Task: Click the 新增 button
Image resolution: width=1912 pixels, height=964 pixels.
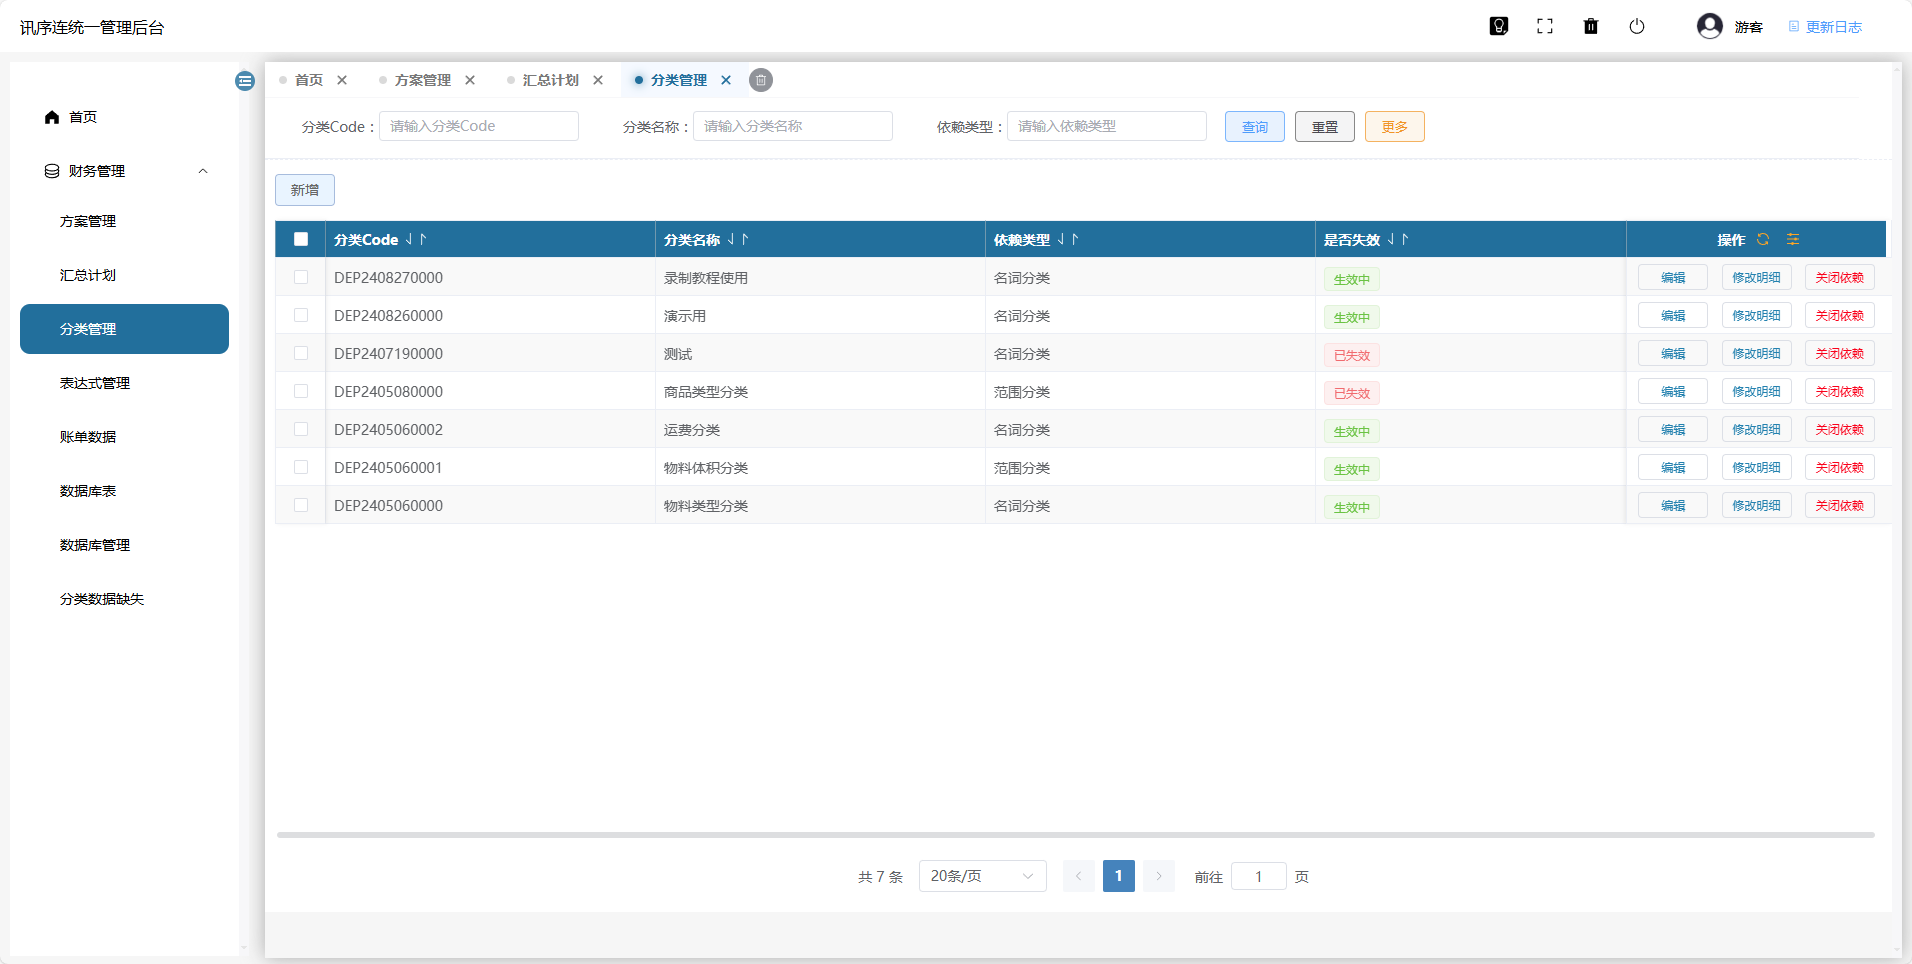Action: pos(305,190)
